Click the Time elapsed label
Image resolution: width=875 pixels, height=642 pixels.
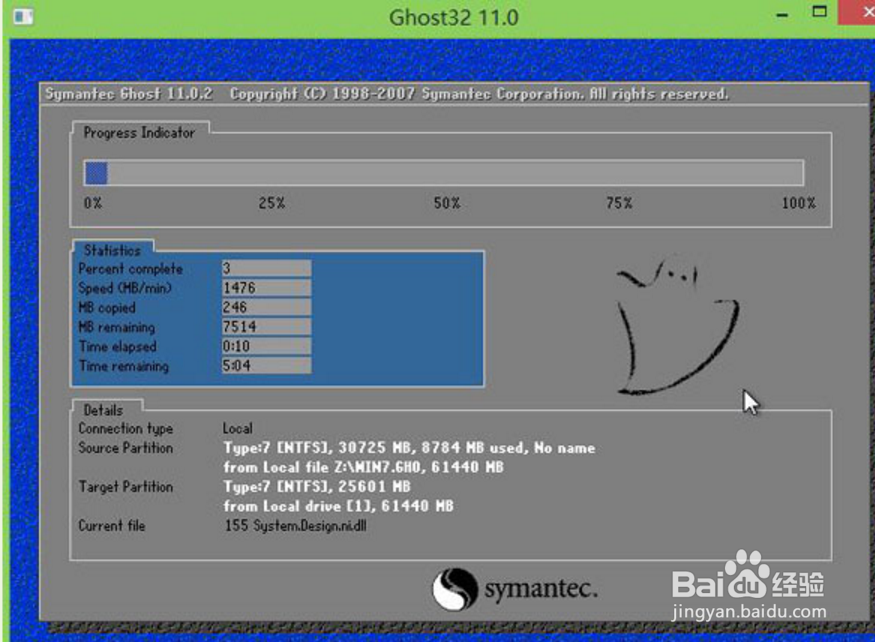(118, 347)
